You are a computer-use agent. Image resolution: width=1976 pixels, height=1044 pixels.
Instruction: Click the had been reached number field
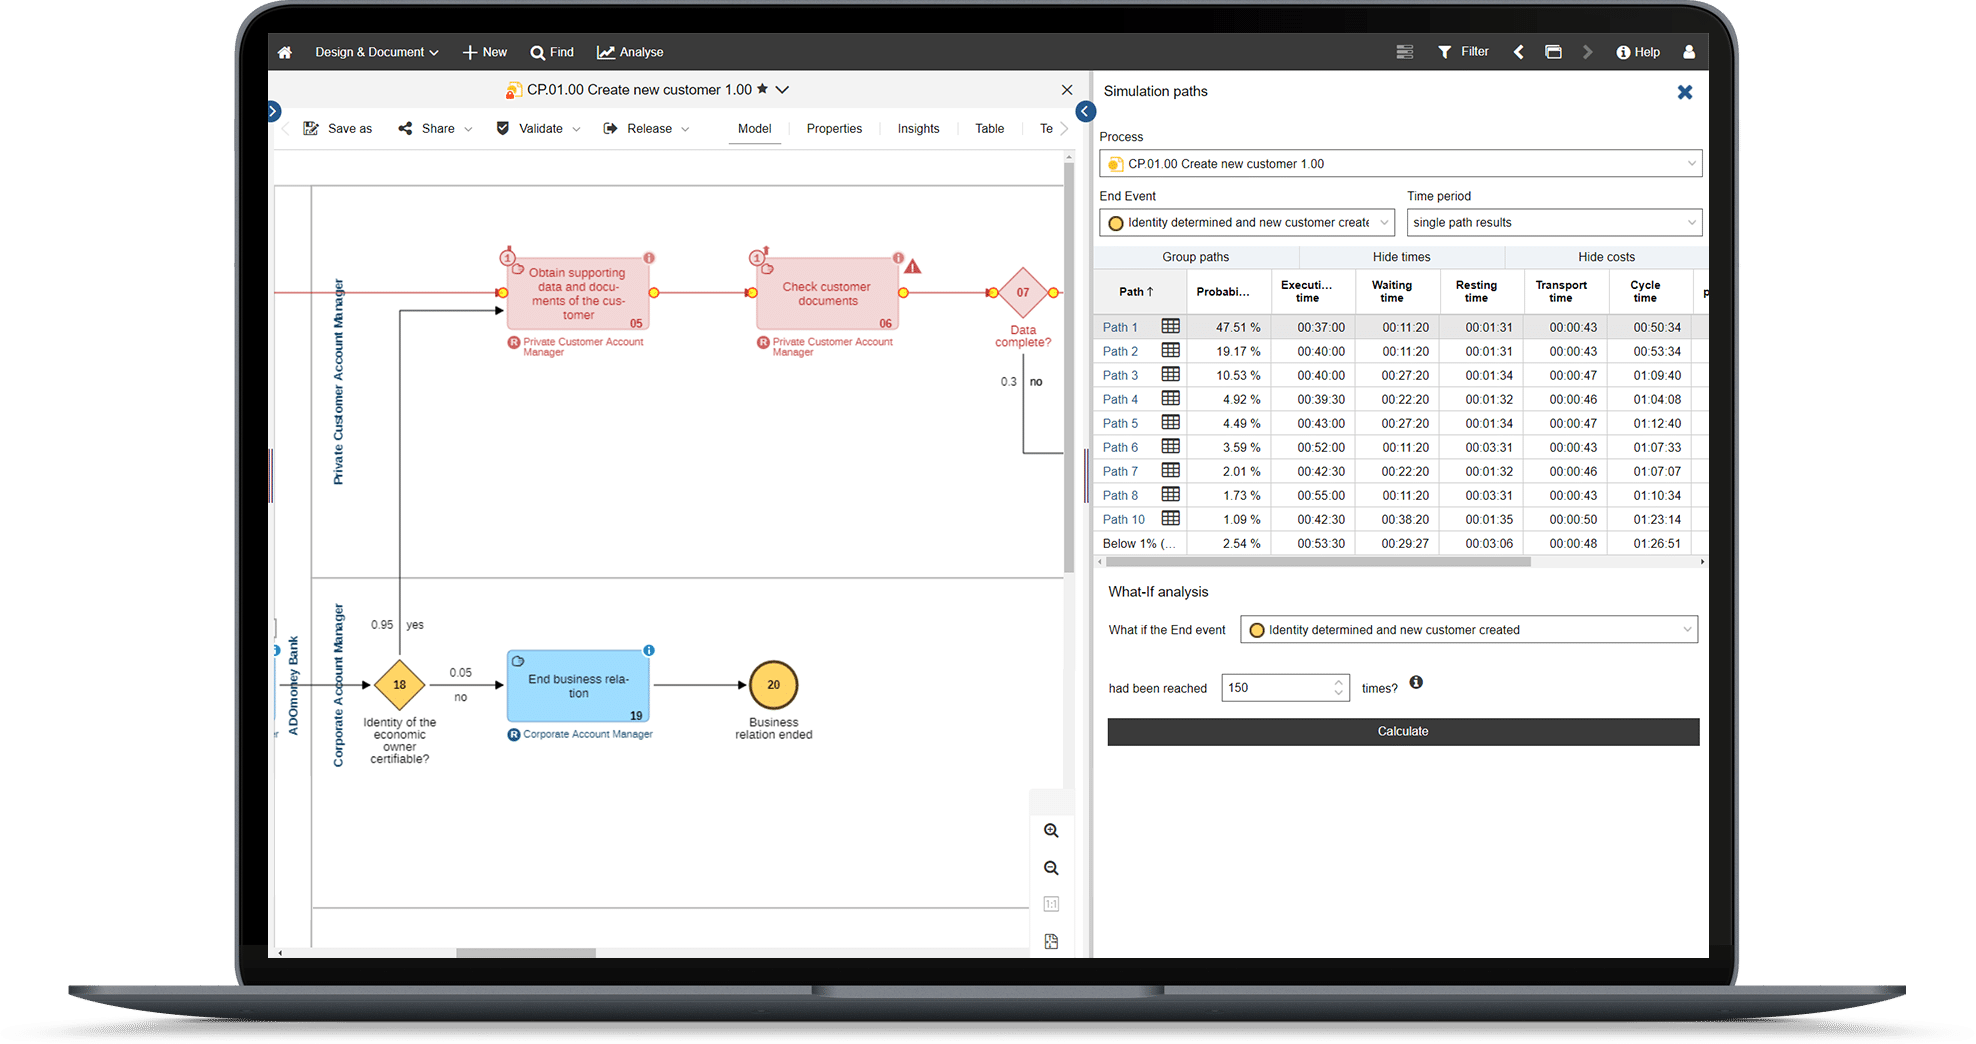tap(1276, 688)
